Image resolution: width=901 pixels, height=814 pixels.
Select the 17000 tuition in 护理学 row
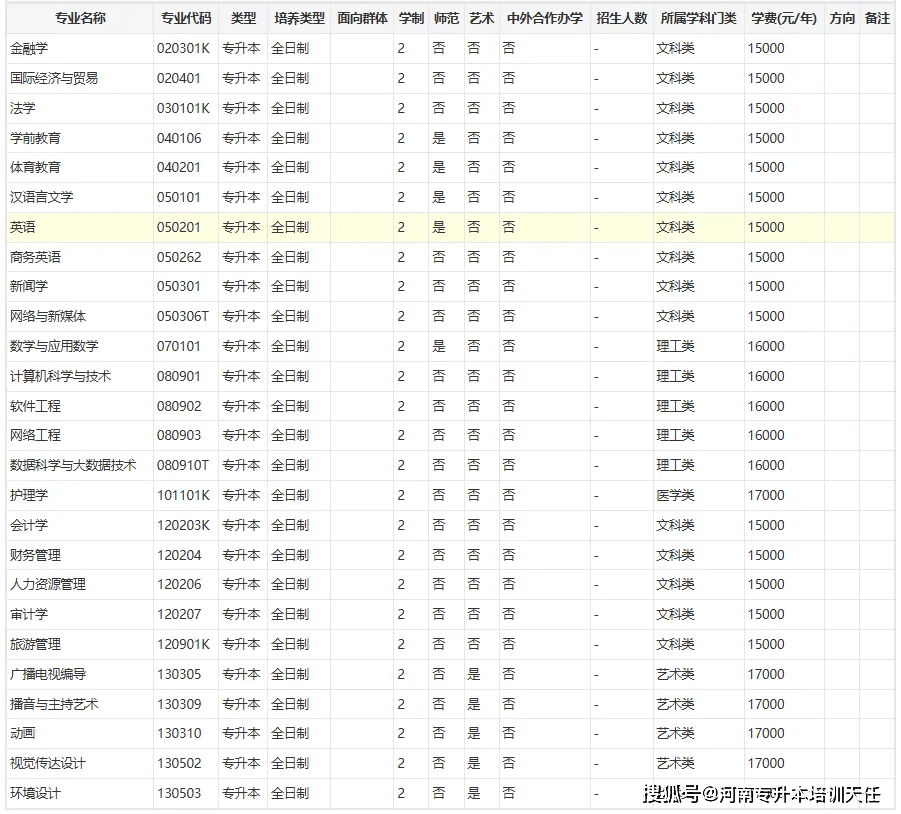(766, 495)
